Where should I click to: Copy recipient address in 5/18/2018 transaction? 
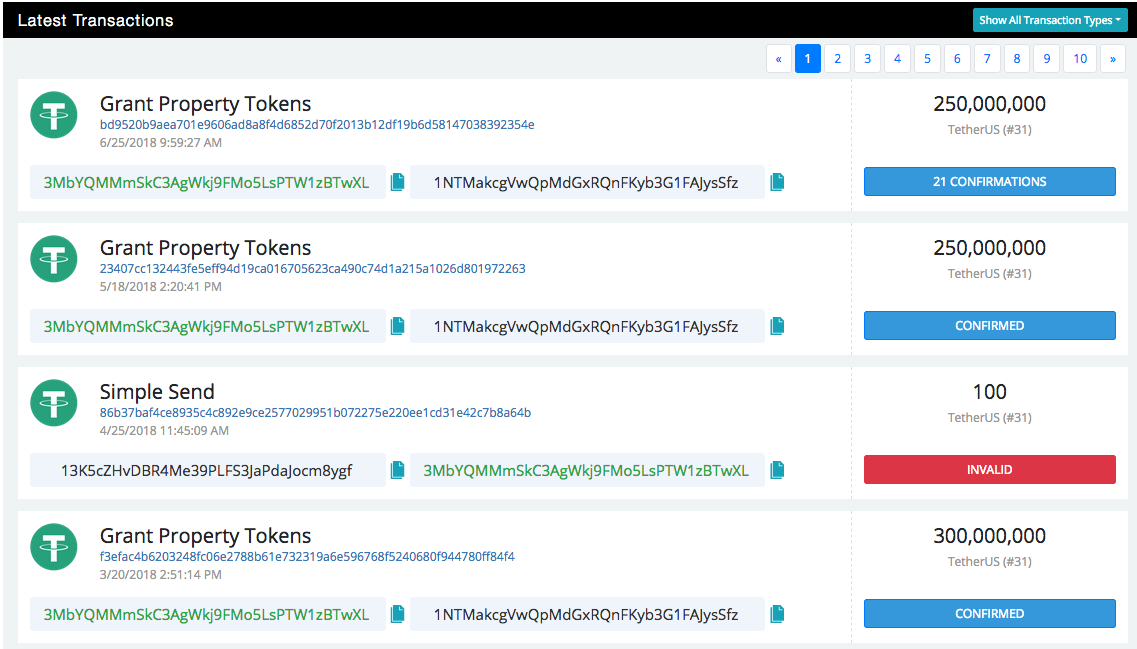777,326
